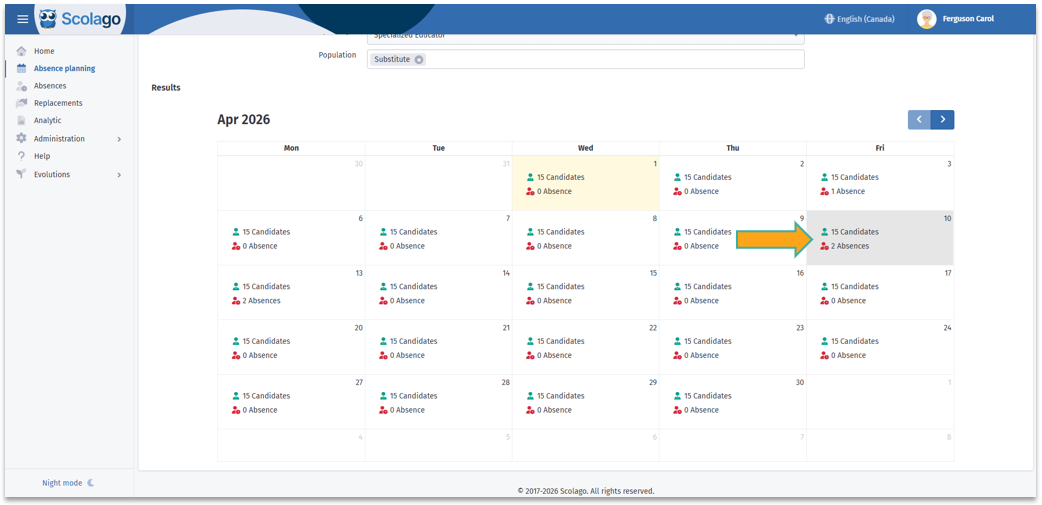The height and width of the screenshot is (505, 1042).
Task: Expand the Administration submenu chevron
Action: [x=119, y=139]
